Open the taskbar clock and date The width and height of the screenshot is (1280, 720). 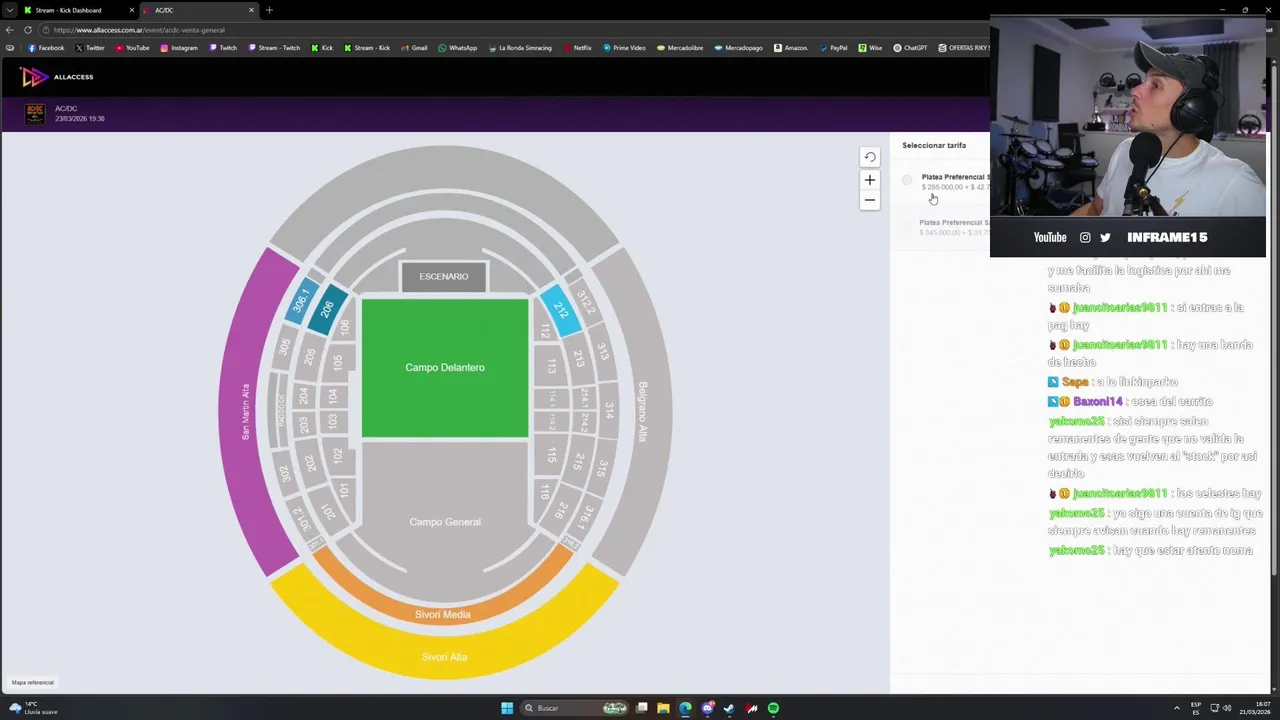coord(1256,708)
